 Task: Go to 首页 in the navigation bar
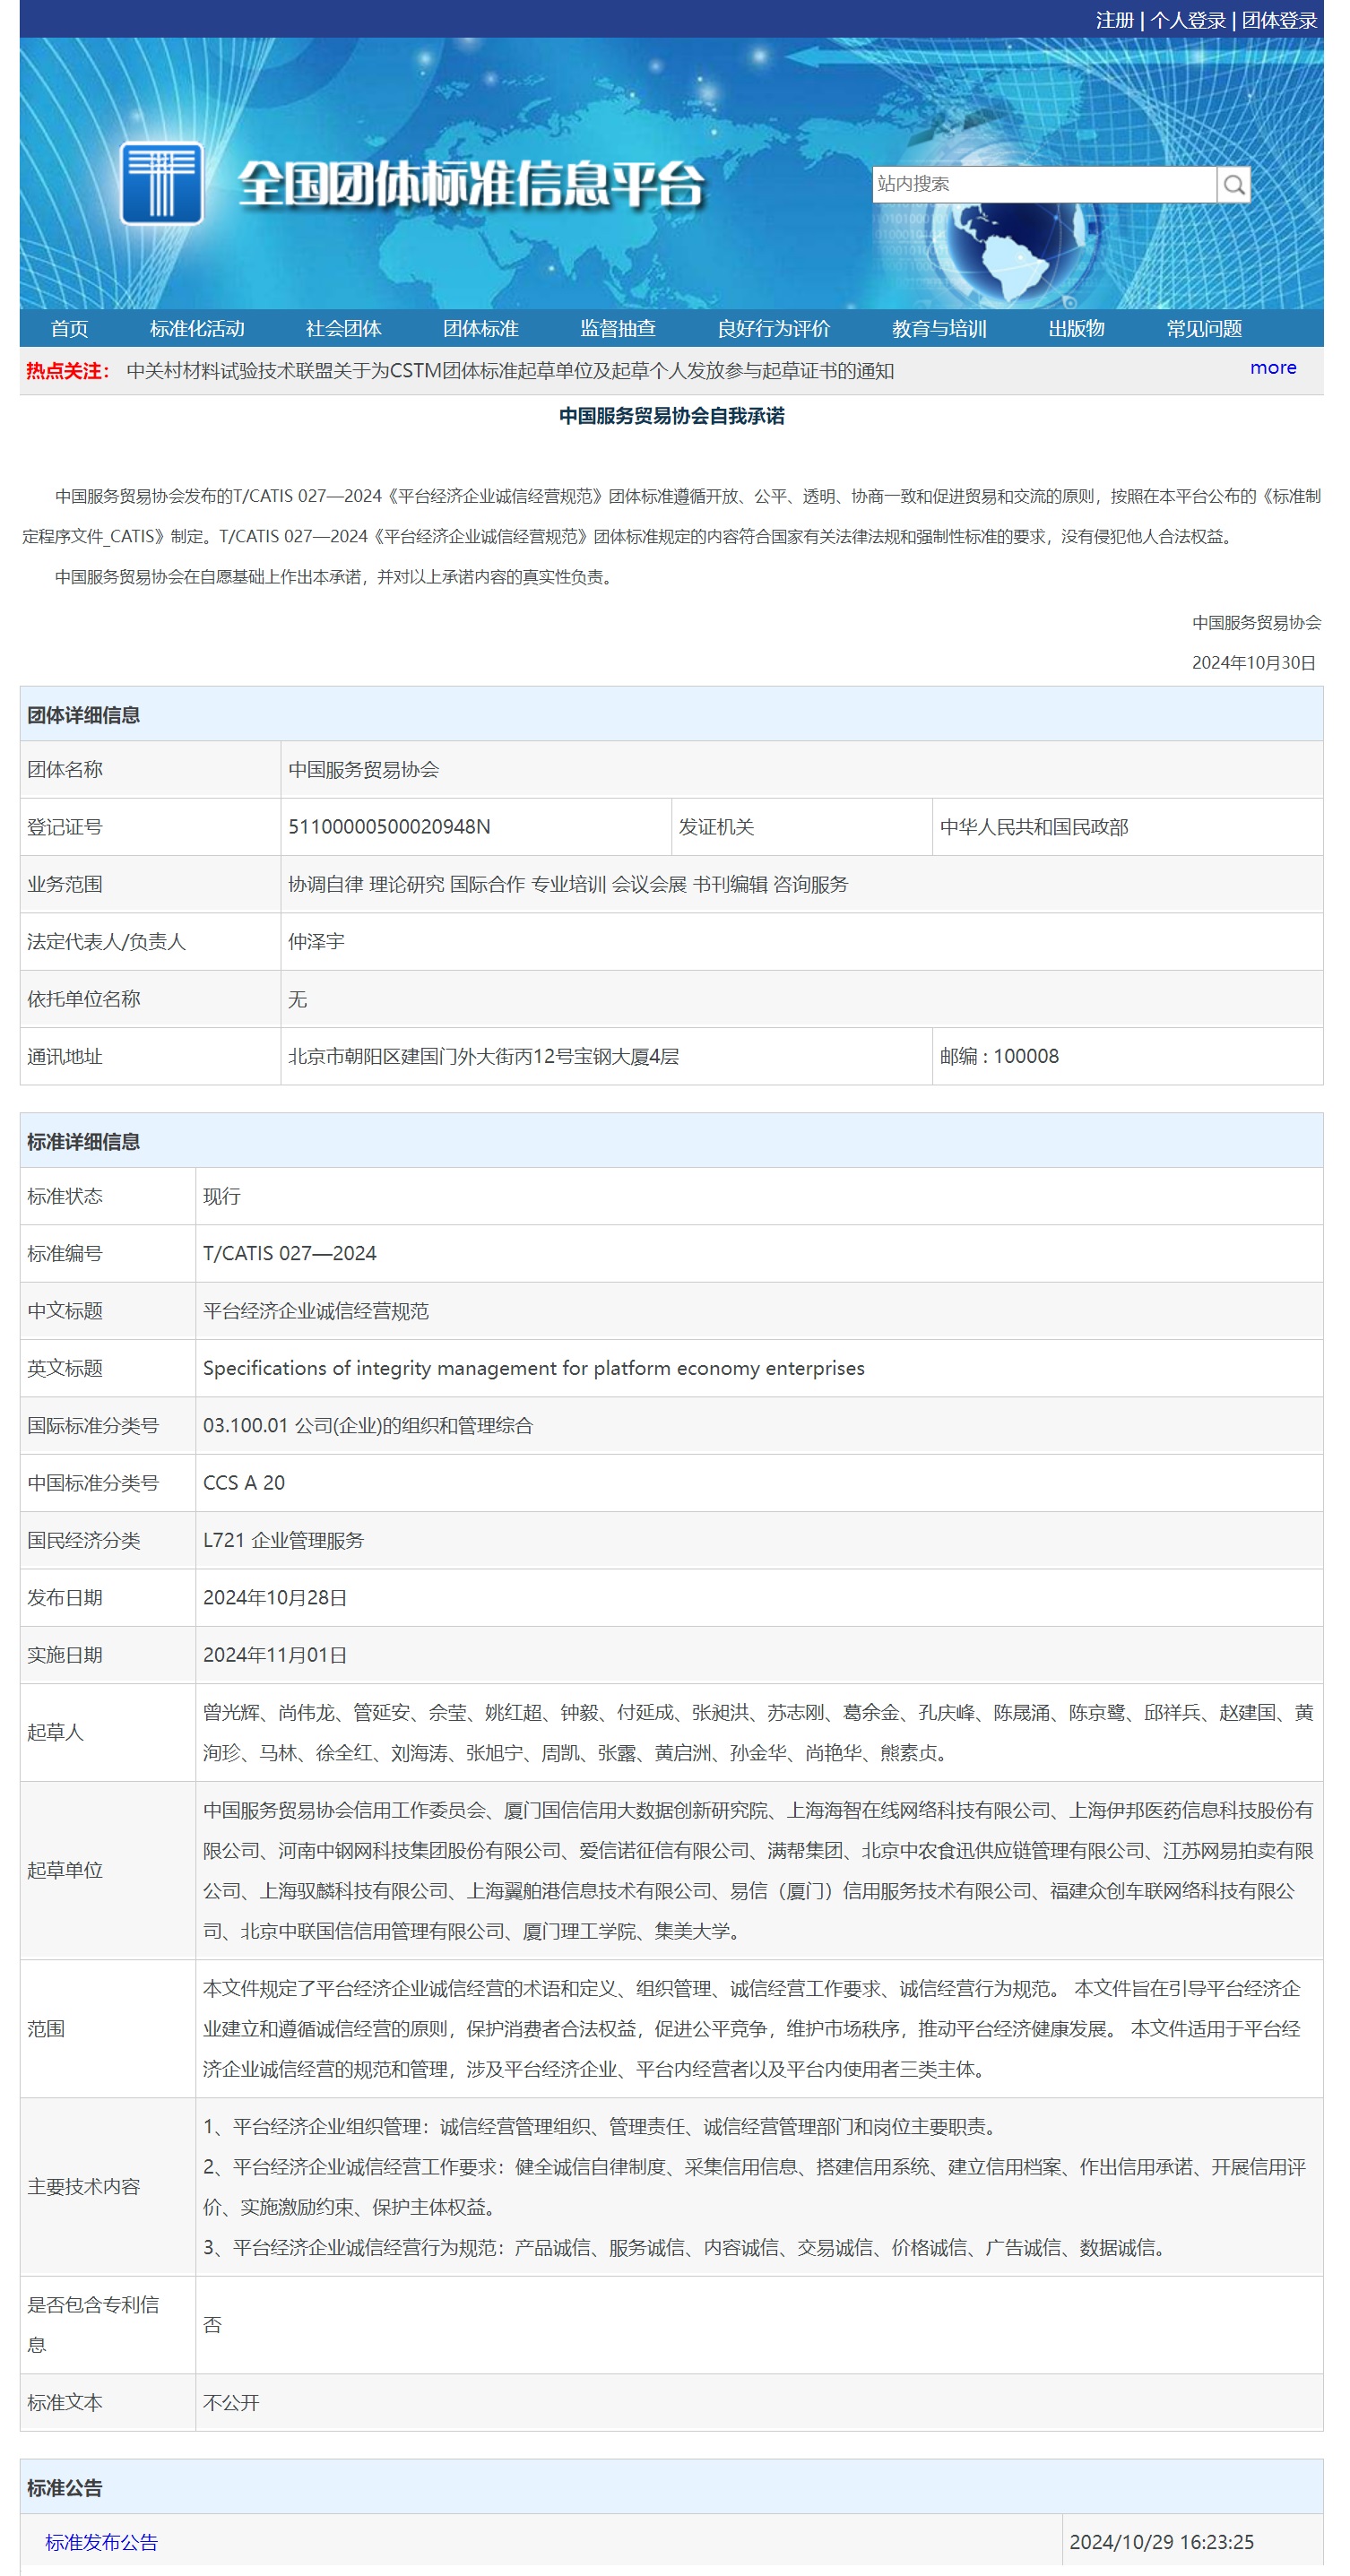point(69,329)
